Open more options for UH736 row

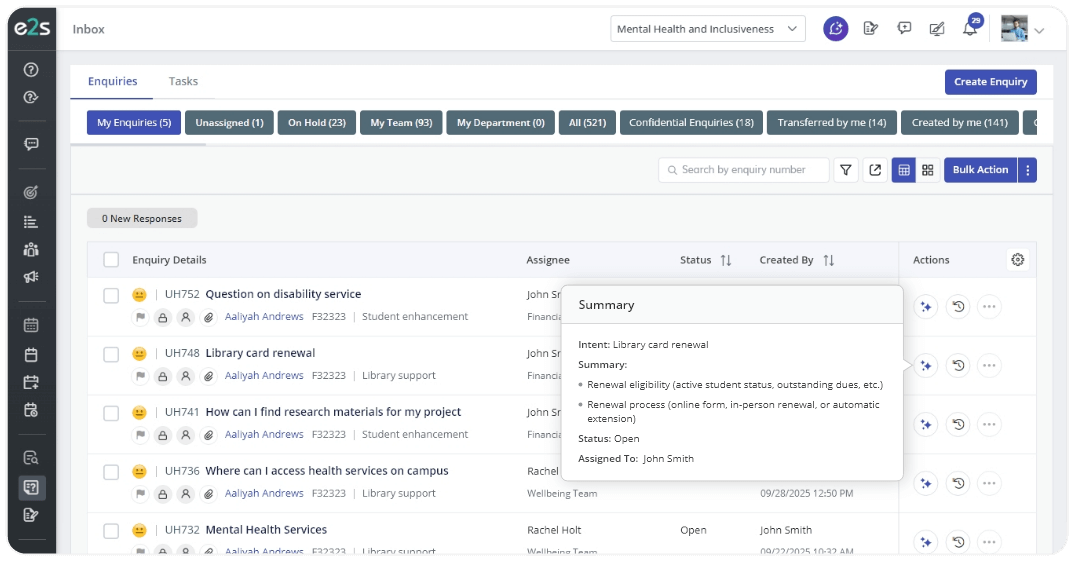(989, 483)
